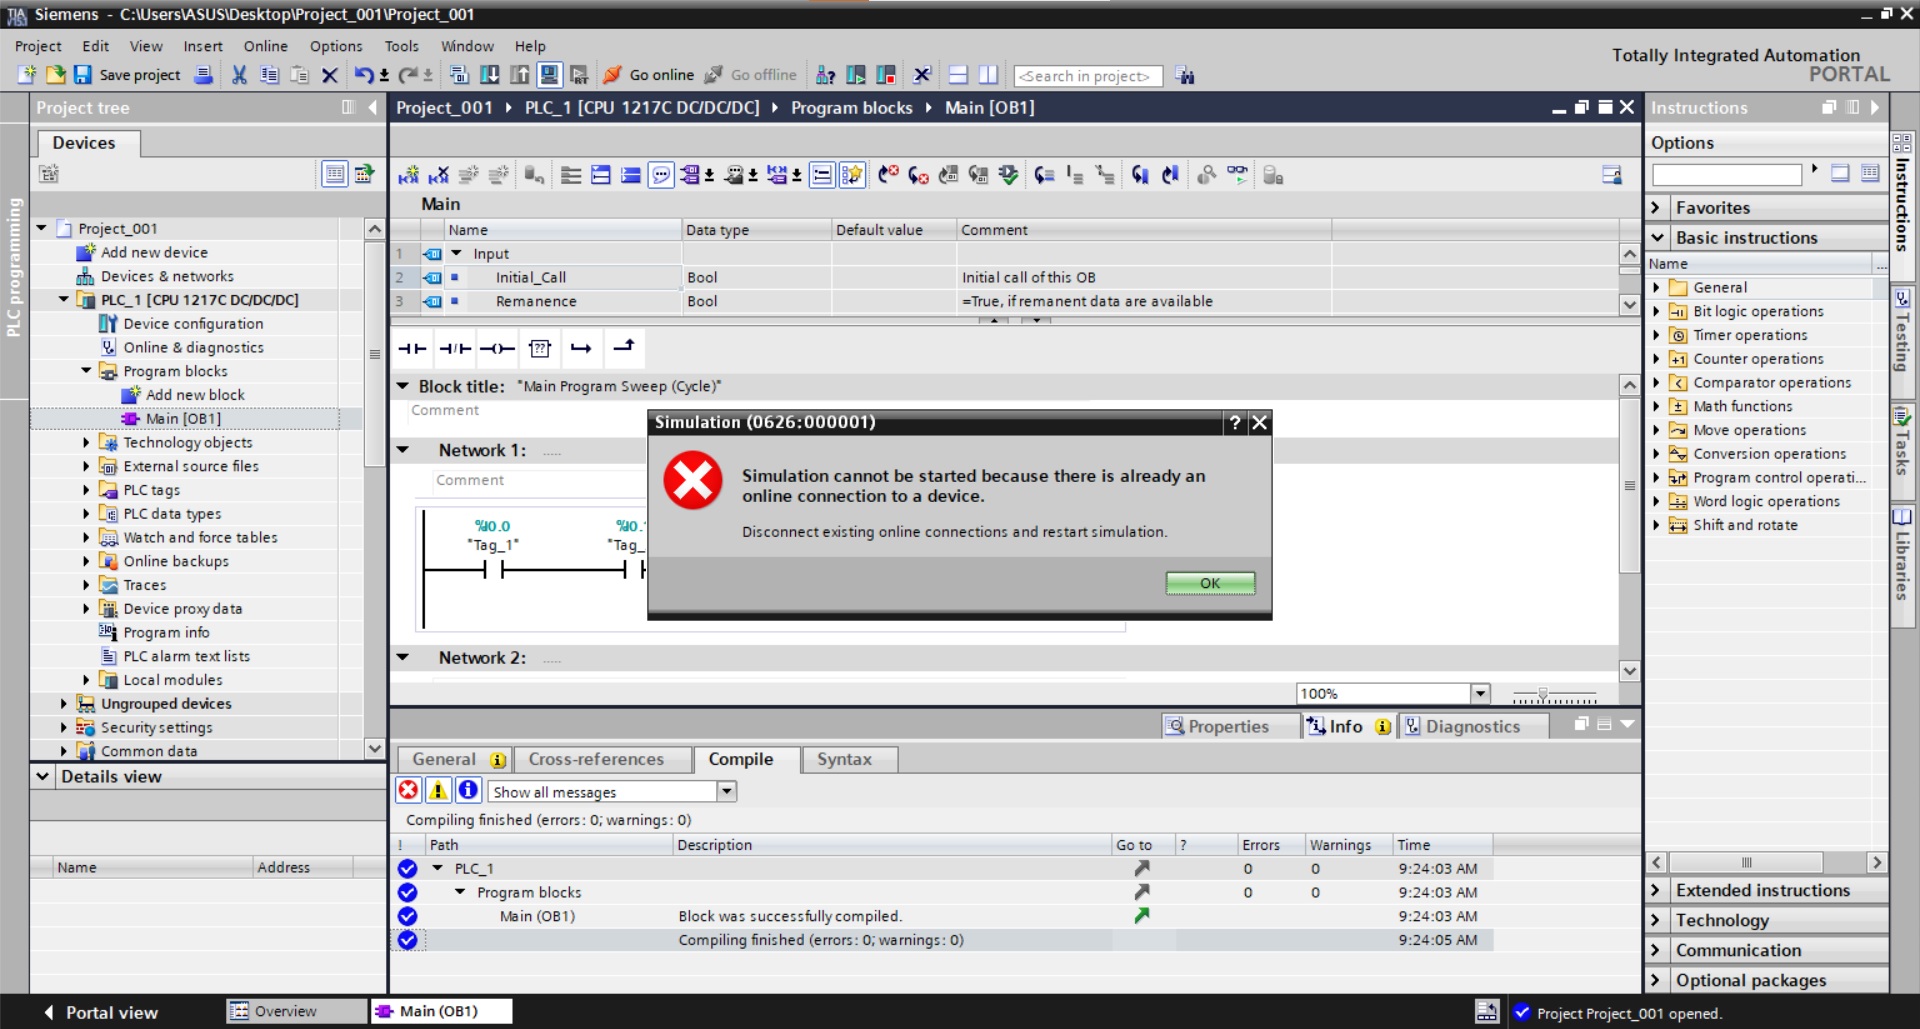Image resolution: width=1920 pixels, height=1029 pixels.
Task: Click the Copy icon in main toolbar
Action: (269, 75)
